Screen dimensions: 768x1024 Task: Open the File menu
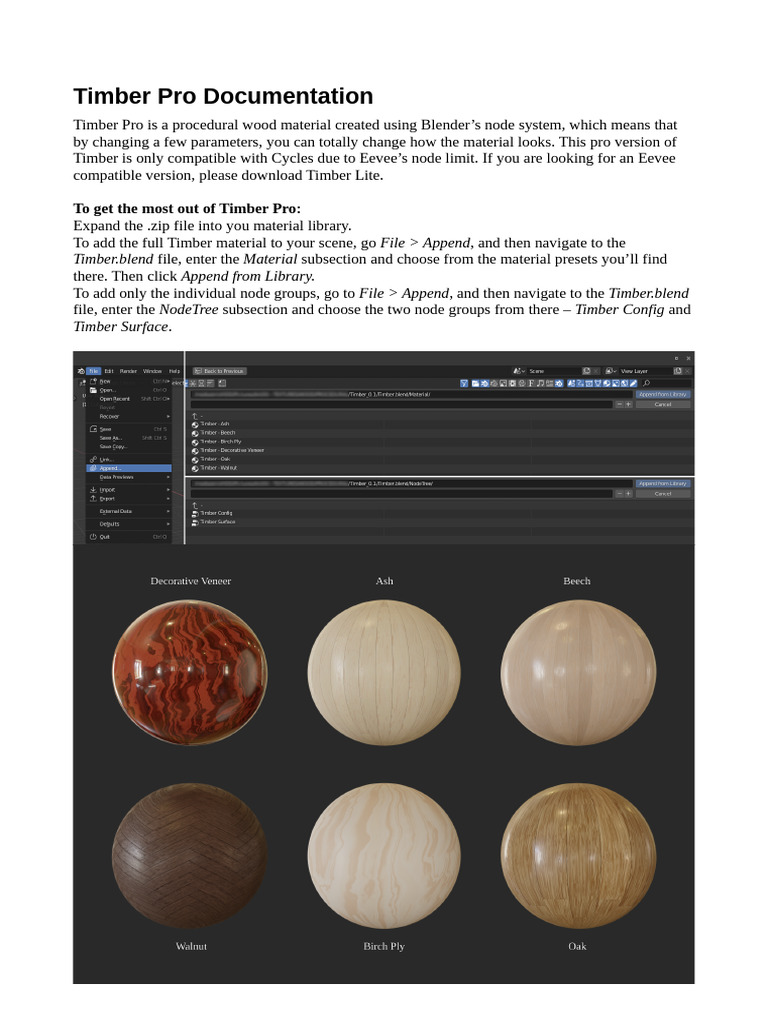click(93, 371)
